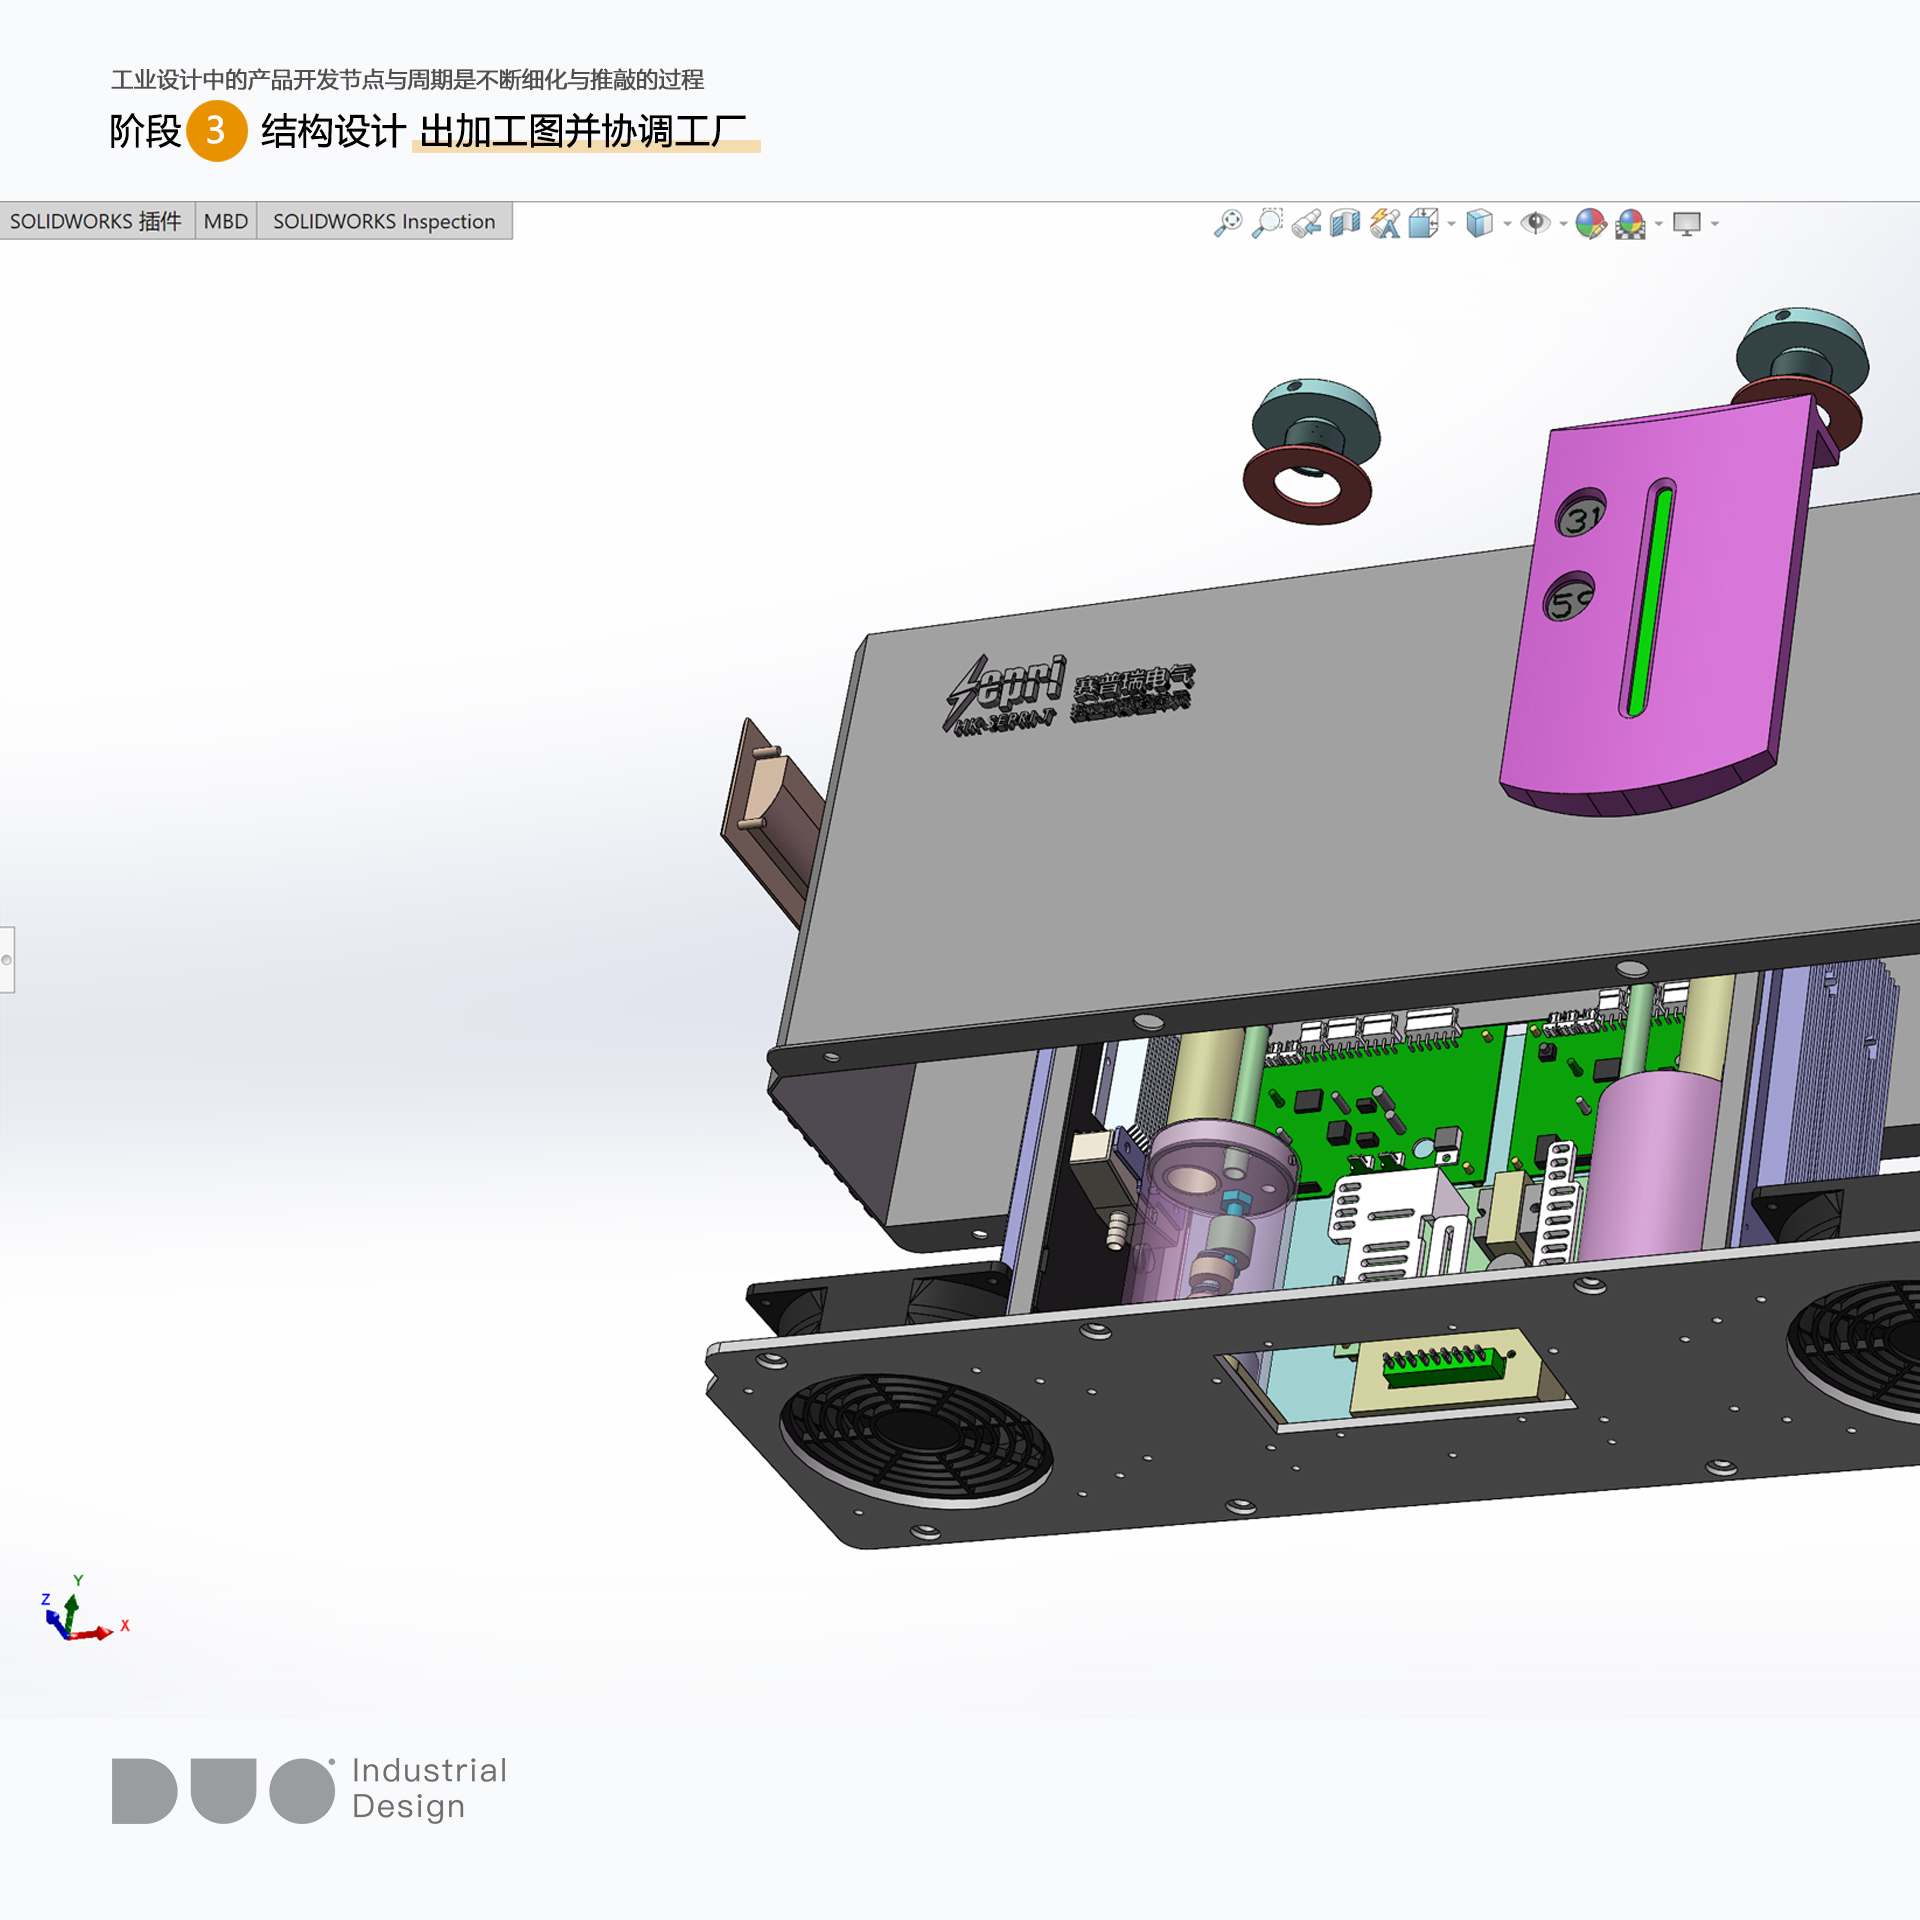
Task: Click the Previous View icon
Action: coord(1306,223)
